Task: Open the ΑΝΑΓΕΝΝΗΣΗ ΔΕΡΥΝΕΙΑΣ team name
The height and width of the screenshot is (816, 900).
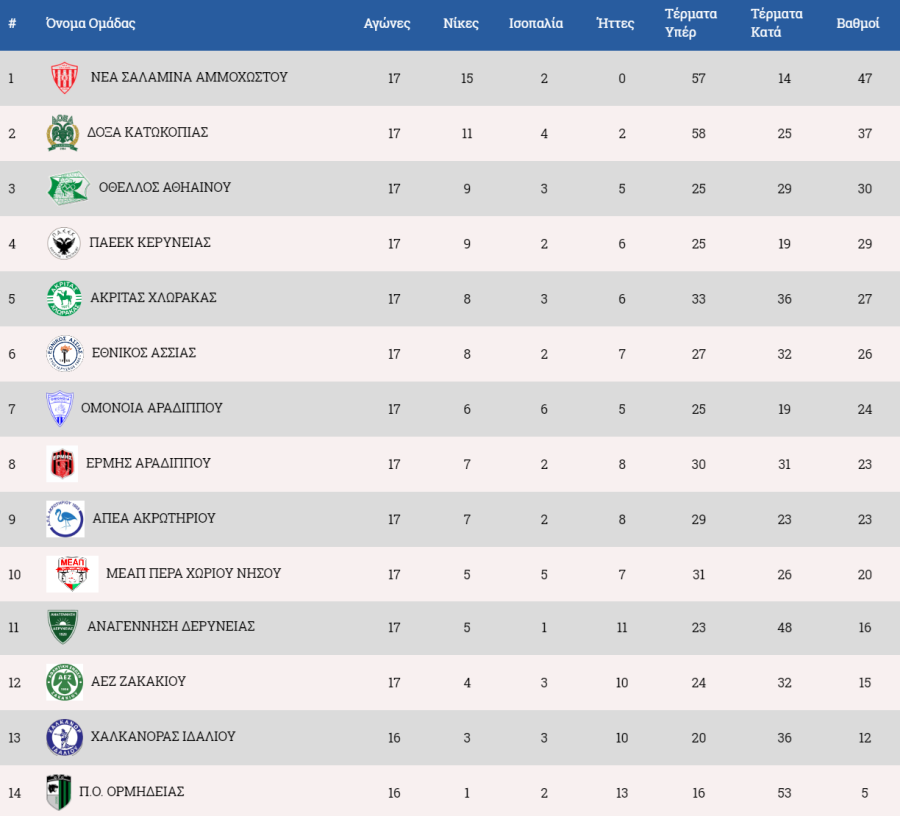Action: (x=171, y=626)
